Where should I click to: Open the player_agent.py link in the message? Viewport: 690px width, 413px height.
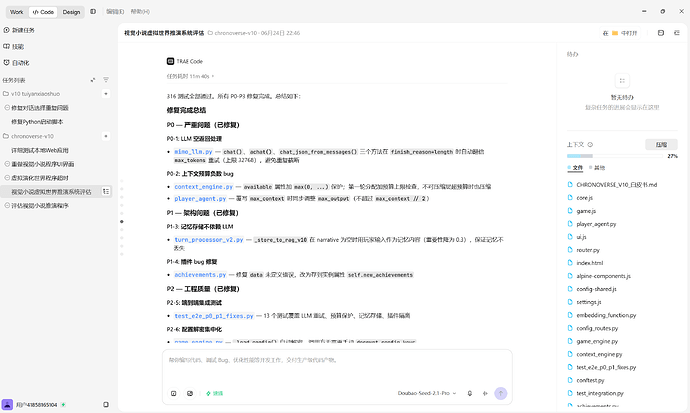coord(200,199)
